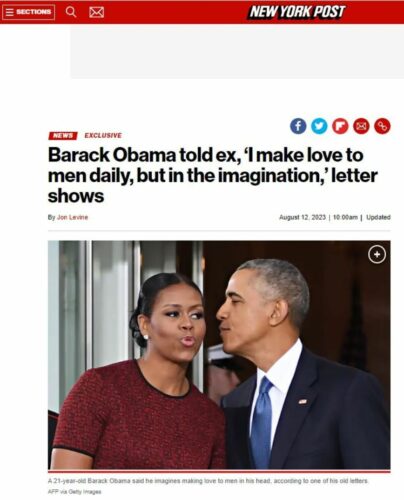This screenshot has height=500, width=404.
Task: Click the search magnifier icon
Action: click(71, 12)
